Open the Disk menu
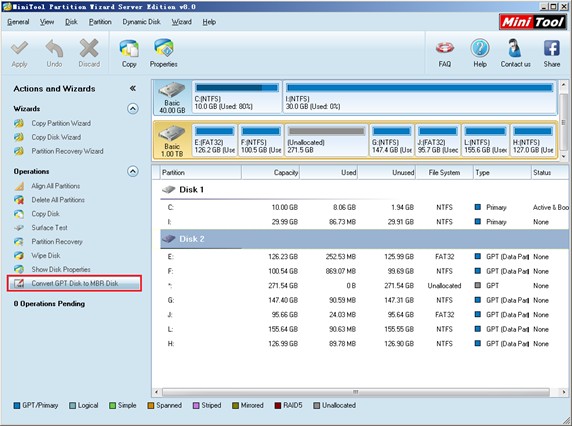 click(x=71, y=22)
